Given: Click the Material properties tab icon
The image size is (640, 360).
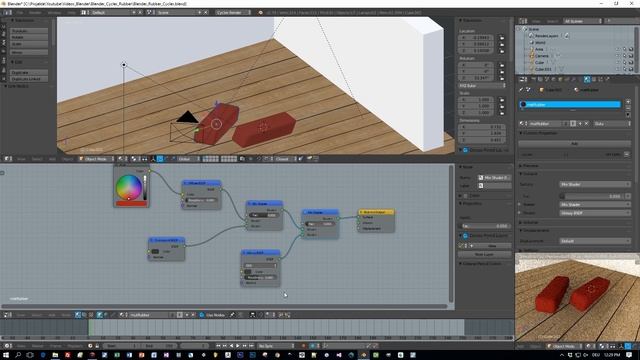Looking at the screenshot, I should (x=587, y=79).
